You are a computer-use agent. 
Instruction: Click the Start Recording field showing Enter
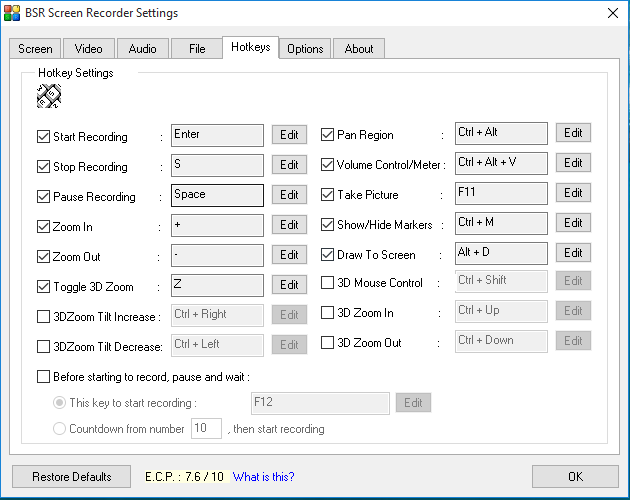(x=217, y=135)
